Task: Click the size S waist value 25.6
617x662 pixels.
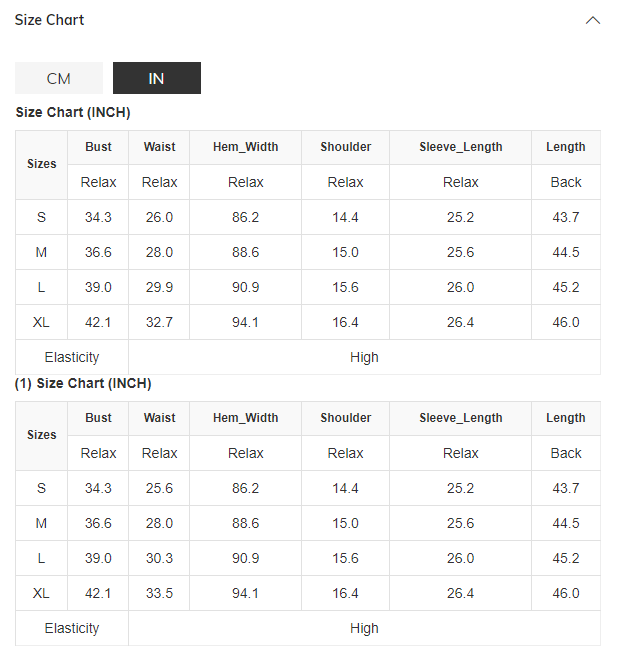Action: tap(159, 488)
